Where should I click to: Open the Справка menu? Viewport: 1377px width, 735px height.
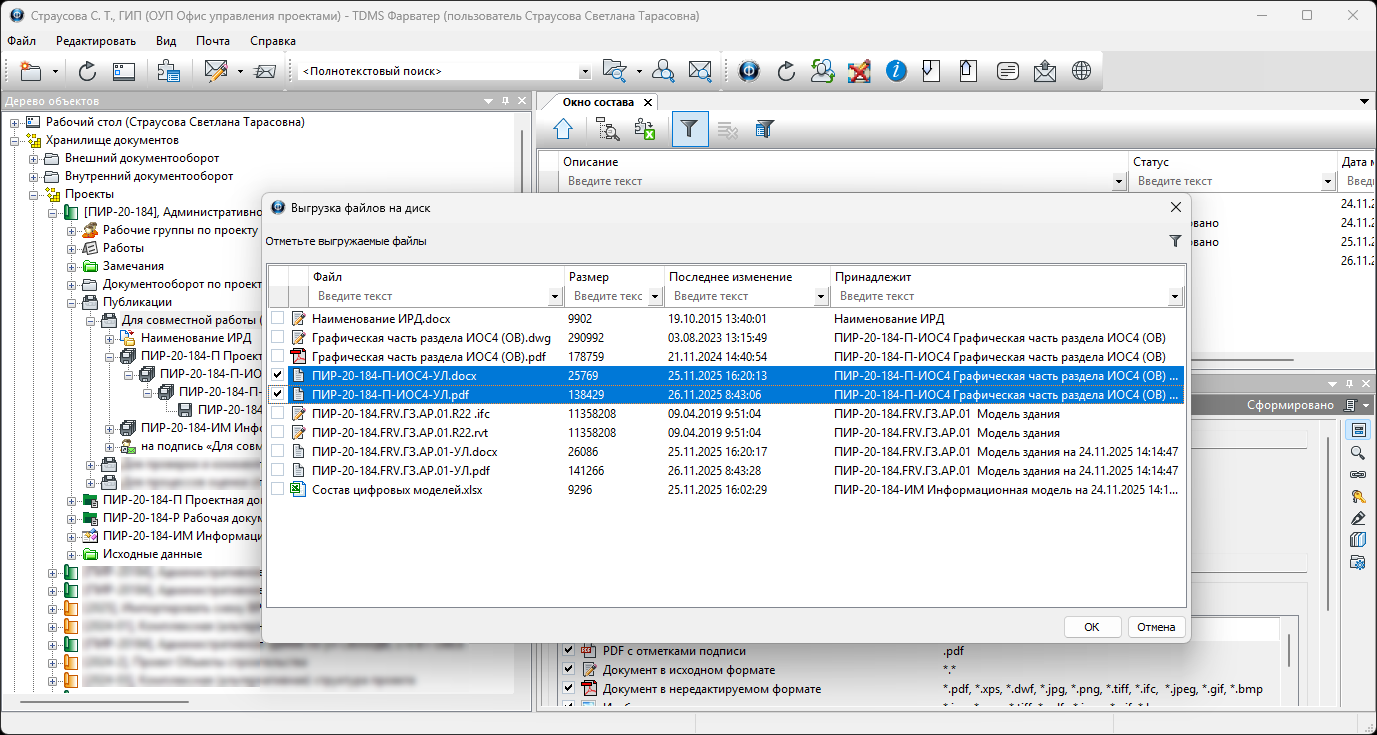click(x=272, y=41)
